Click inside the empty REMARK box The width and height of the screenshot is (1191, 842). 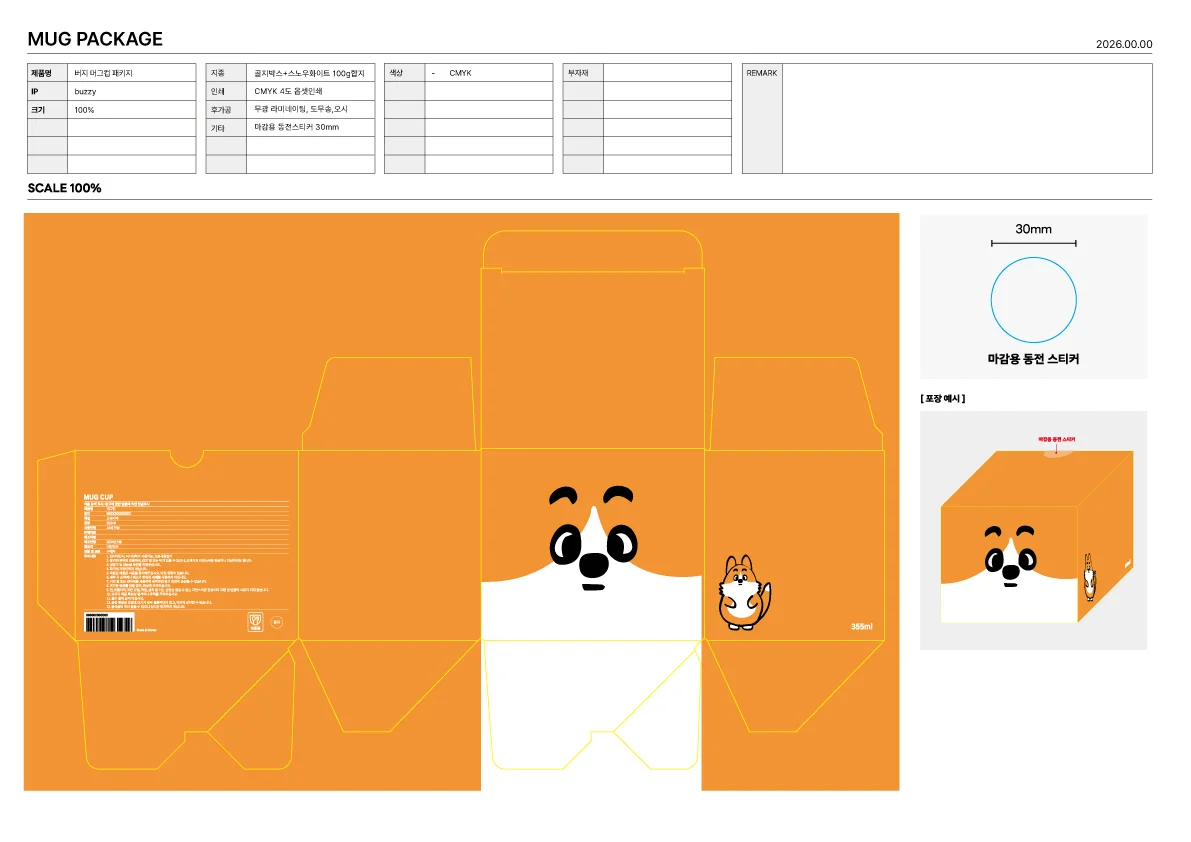(x=967, y=118)
